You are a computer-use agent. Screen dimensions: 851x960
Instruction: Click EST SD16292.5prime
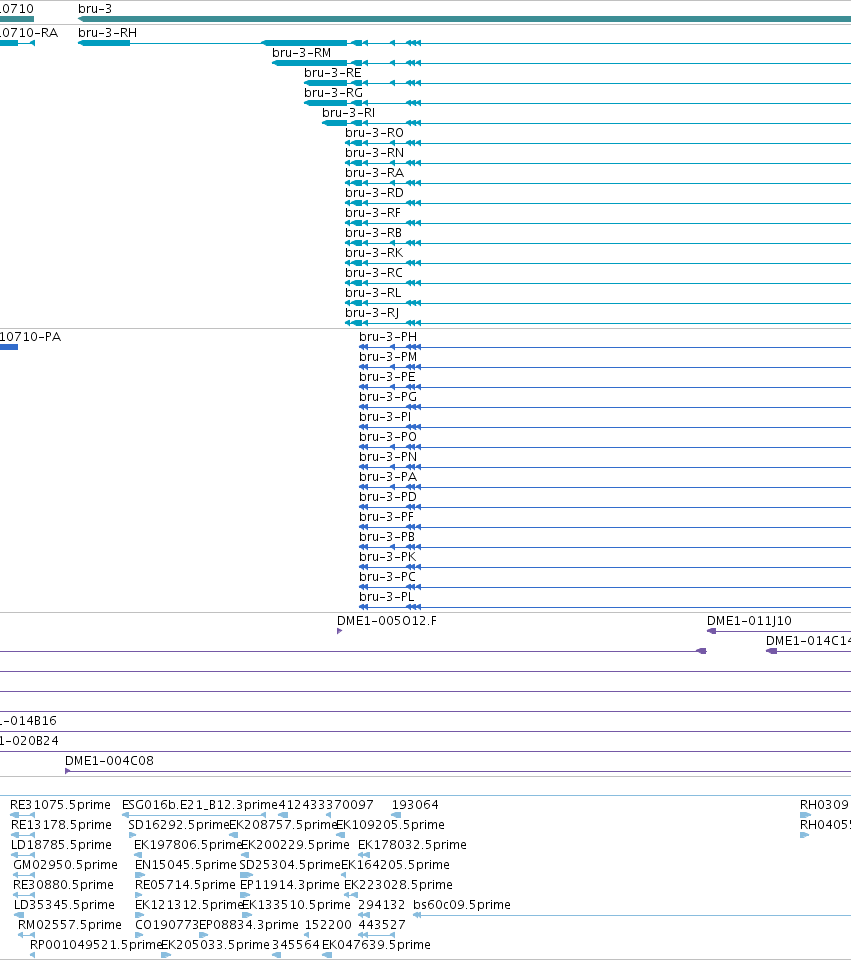pos(179,825)
